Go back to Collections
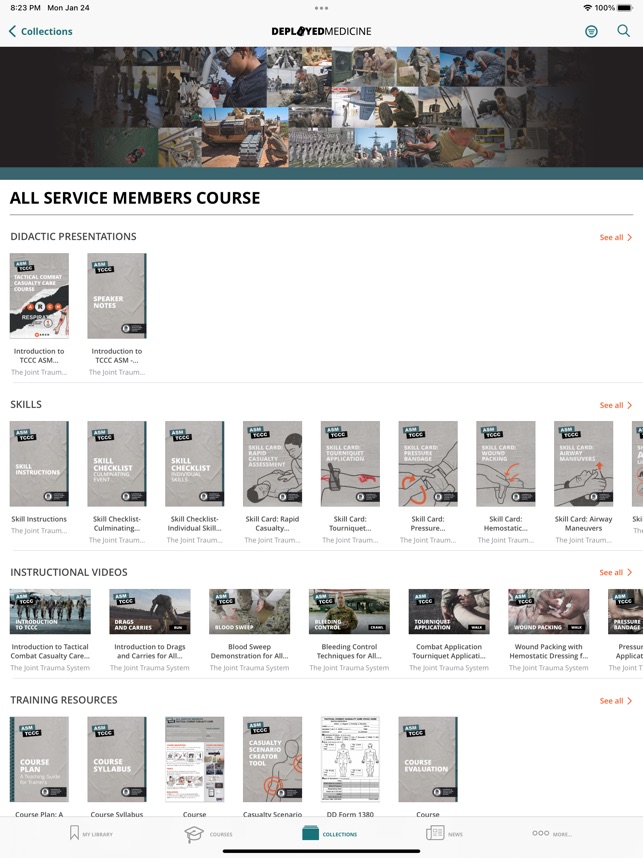 (40, 31)
